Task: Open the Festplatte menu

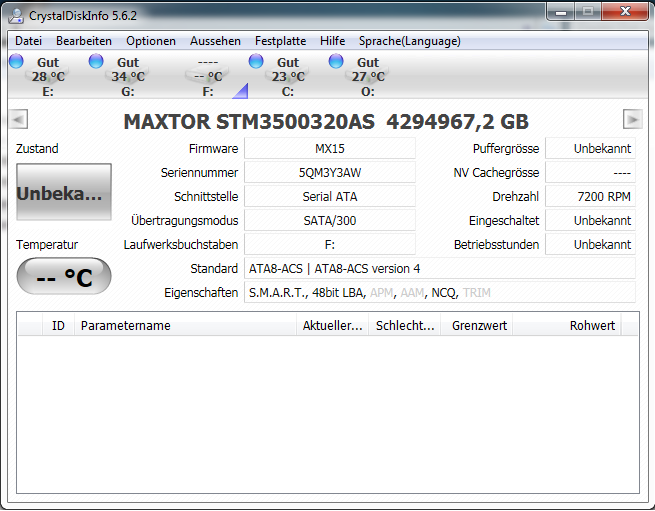Action: [280, 41]
